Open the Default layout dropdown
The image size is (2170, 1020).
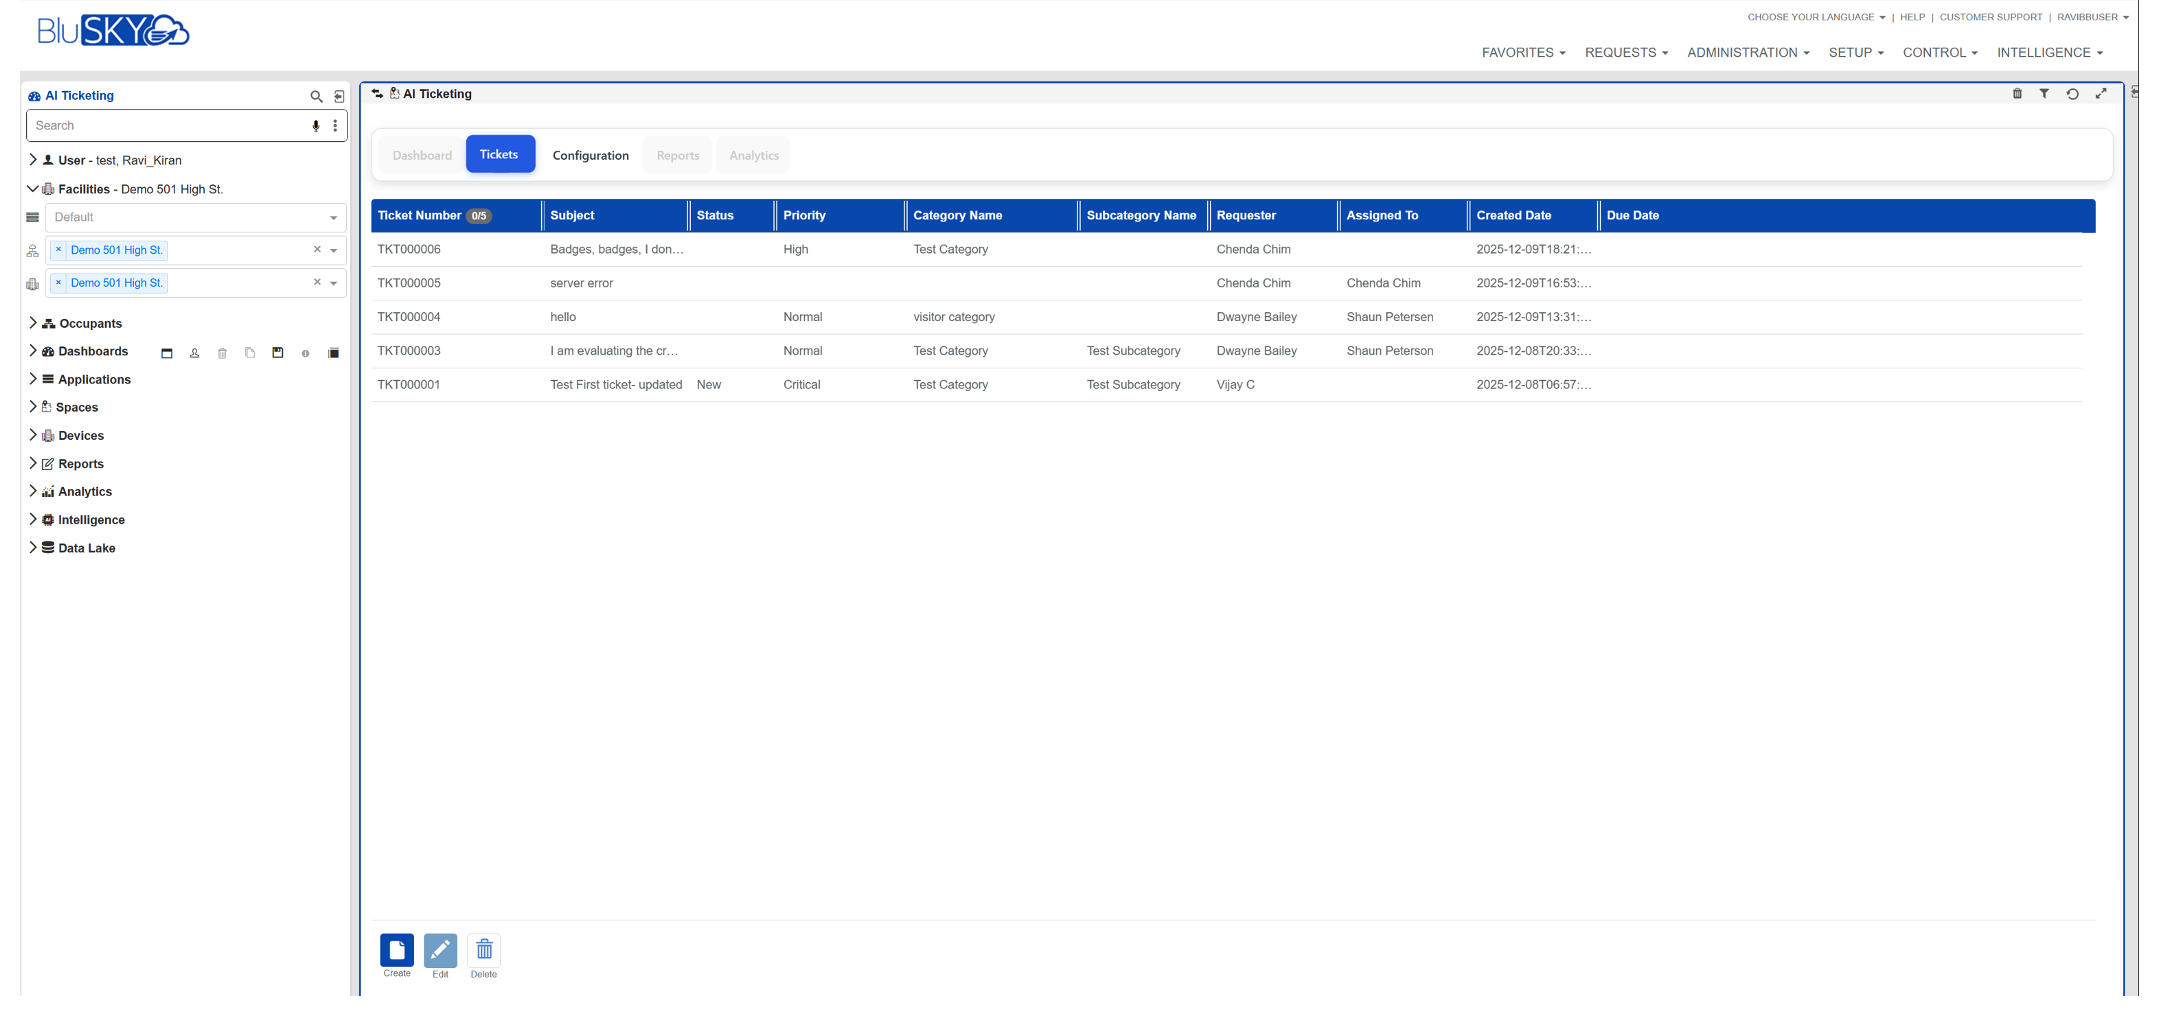(194, 218)
